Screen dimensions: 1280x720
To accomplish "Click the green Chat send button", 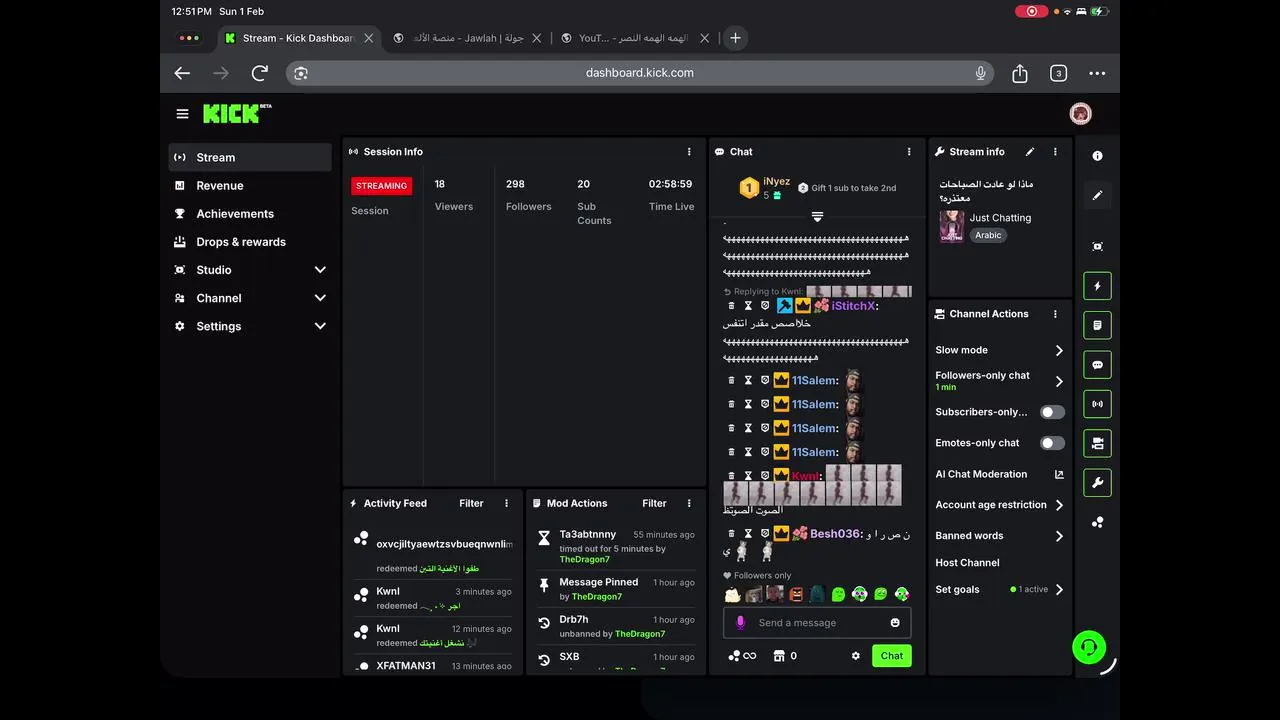I will coord(892,656).
